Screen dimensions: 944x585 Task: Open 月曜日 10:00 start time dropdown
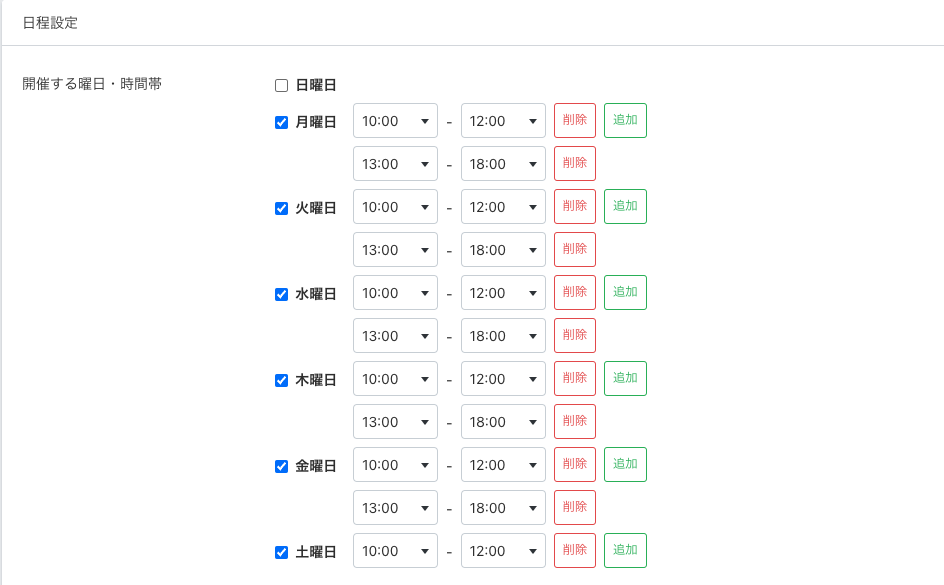point(395,121)
